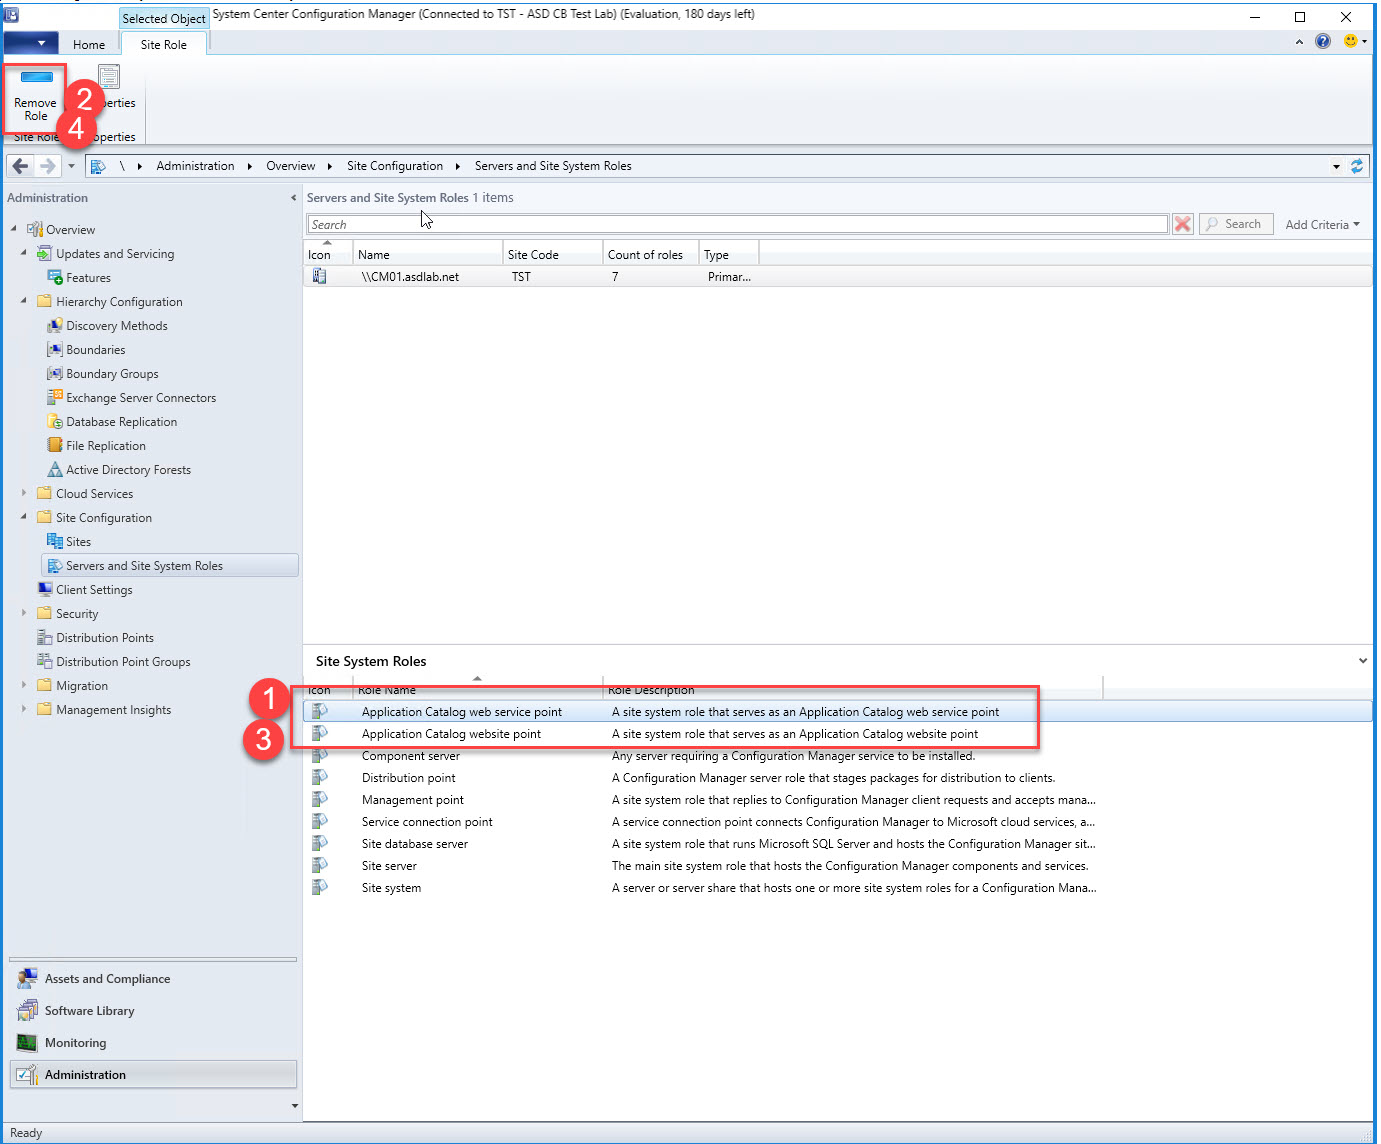Image resolution: width=1381 pixels, height=1144 pixels.
Task: Collapse the ribbon with the up chevron
Action: coord(1299,42)
